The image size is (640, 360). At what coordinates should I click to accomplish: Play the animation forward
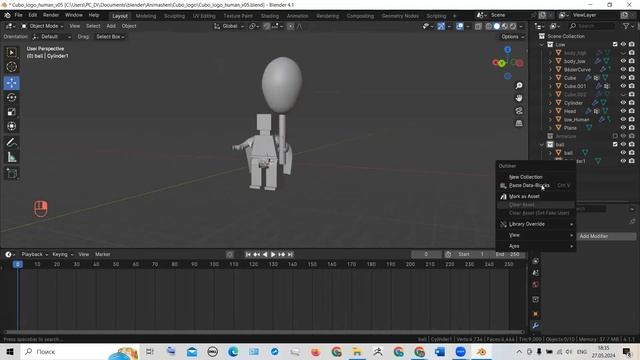273,254
